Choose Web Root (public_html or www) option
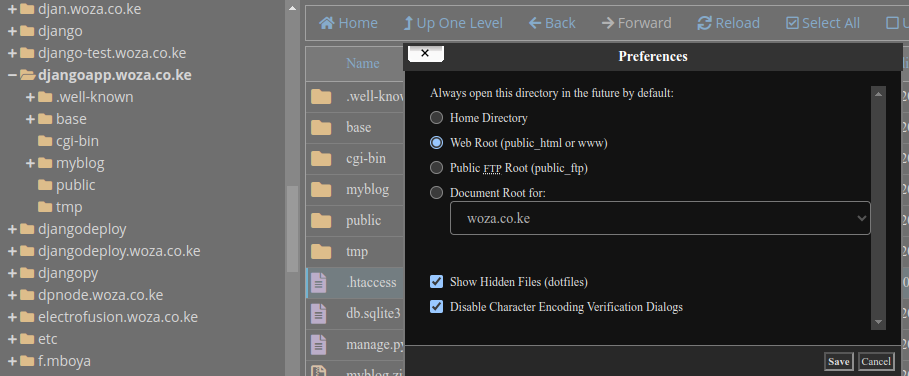Image resolution: width=909 pixels, height=376 pixels. click(x=437, y=143)
